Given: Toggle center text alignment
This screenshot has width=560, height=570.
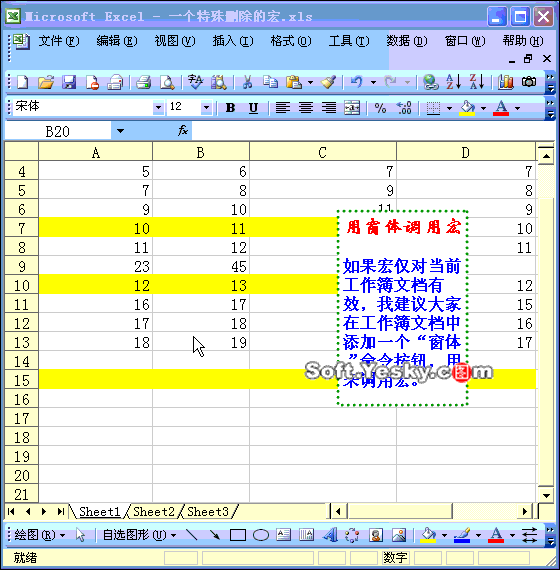Looking at the screenshot, I should pyautogui.click(x=306, y=108).
